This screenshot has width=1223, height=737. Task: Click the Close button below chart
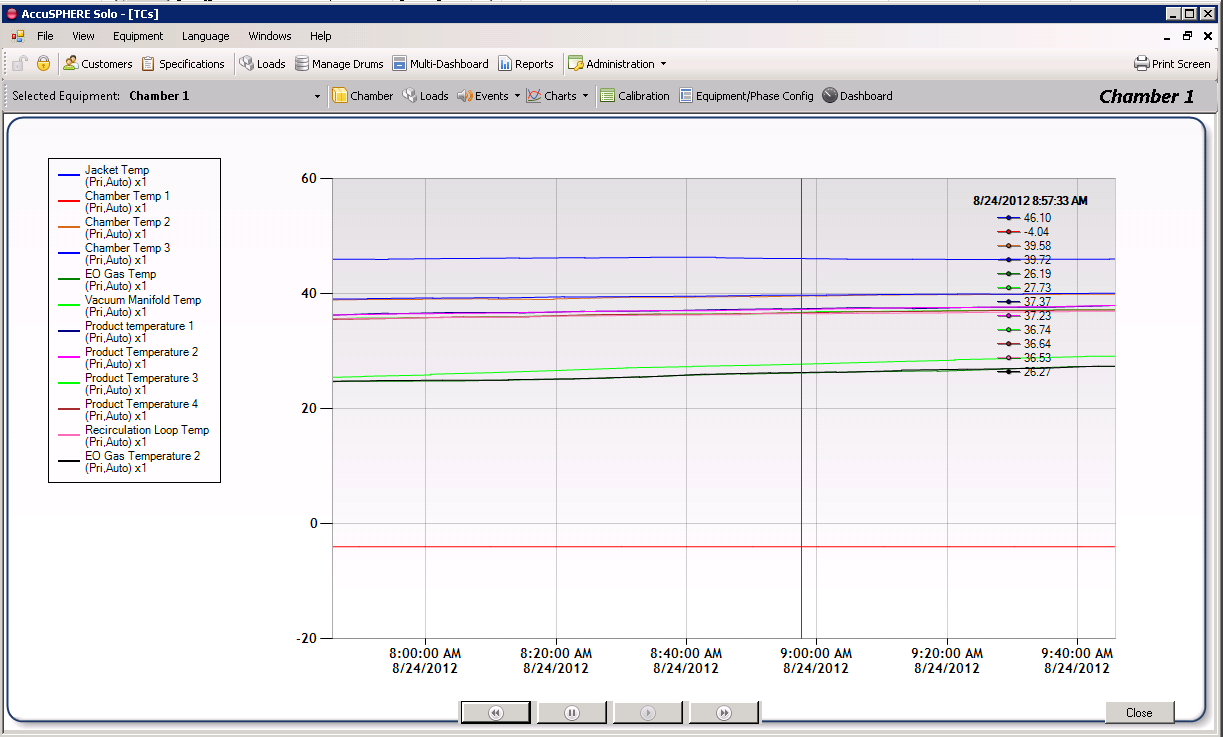tap(1139, 713)
